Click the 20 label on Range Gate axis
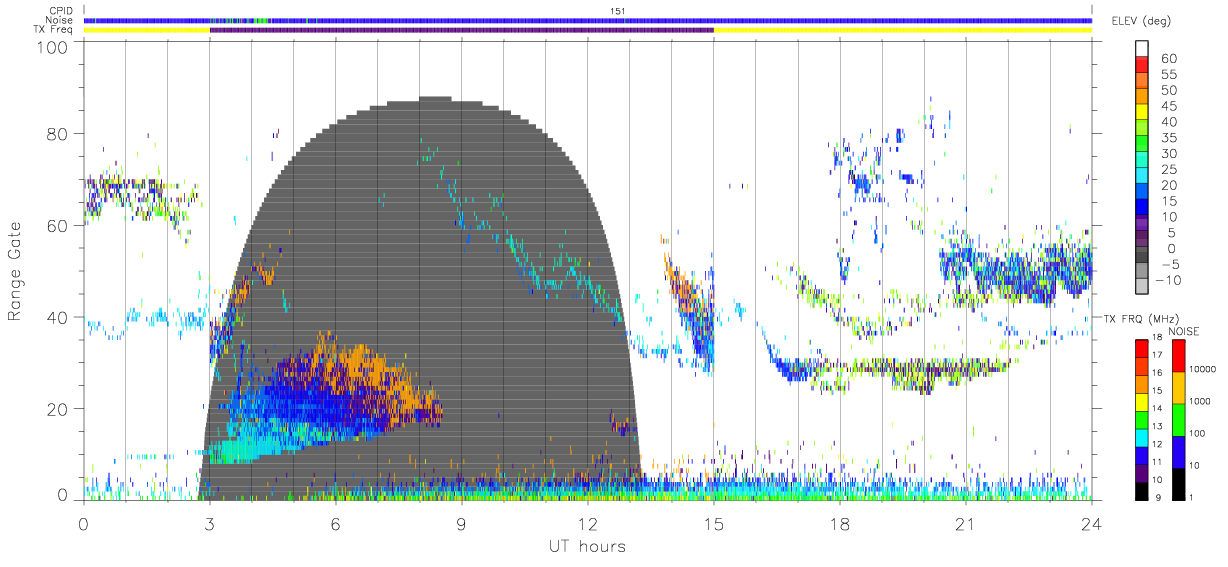 58,409
